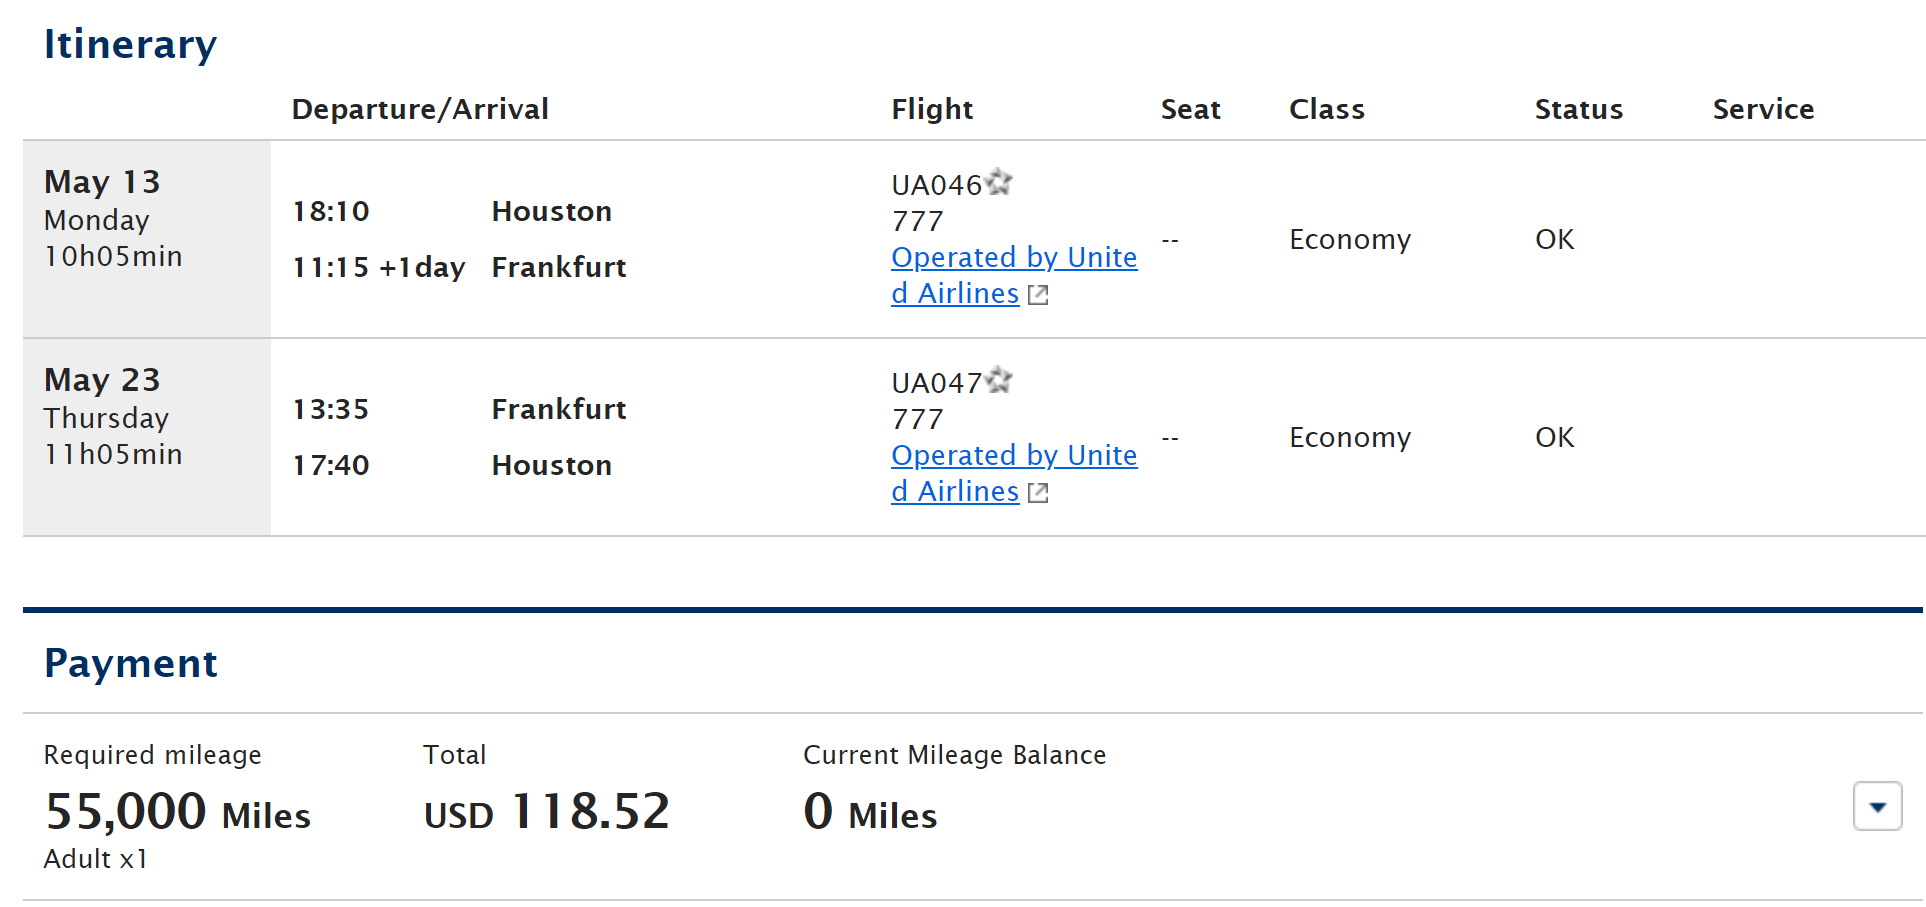This screenshot has height=907, width=1926.
Task: Click the Service column header
Action: 1763,109
